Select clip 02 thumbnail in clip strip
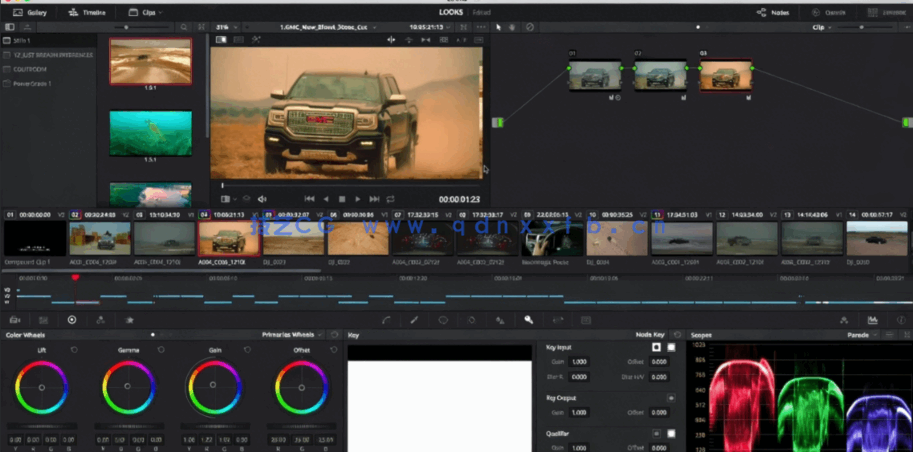Viewport: 913px width, 452px height. [100, 238]
